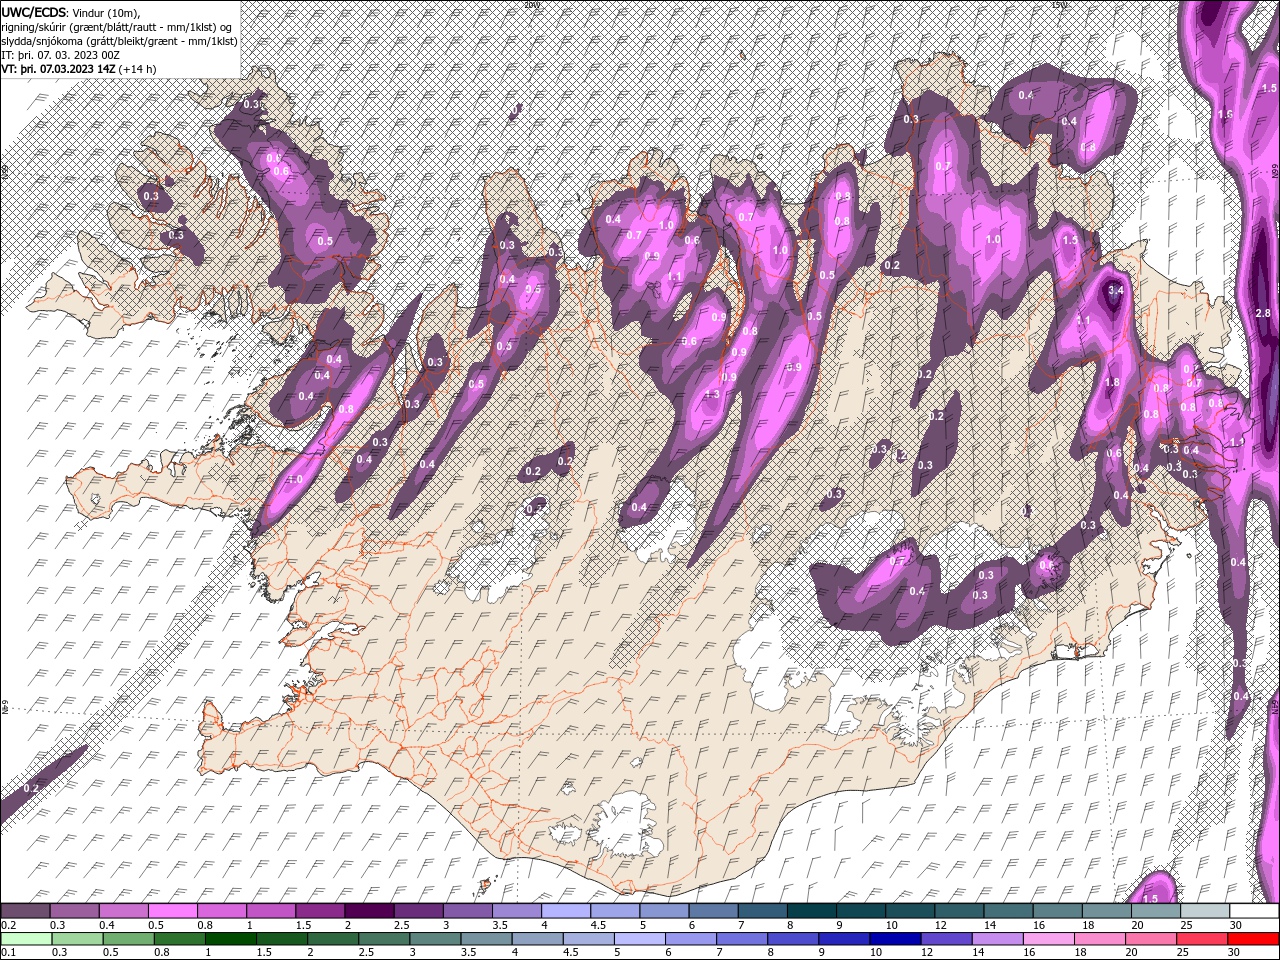Pick the rain legend swatch between 25 and 30
Screen dimensions: 1280x960
[1201, 939]
